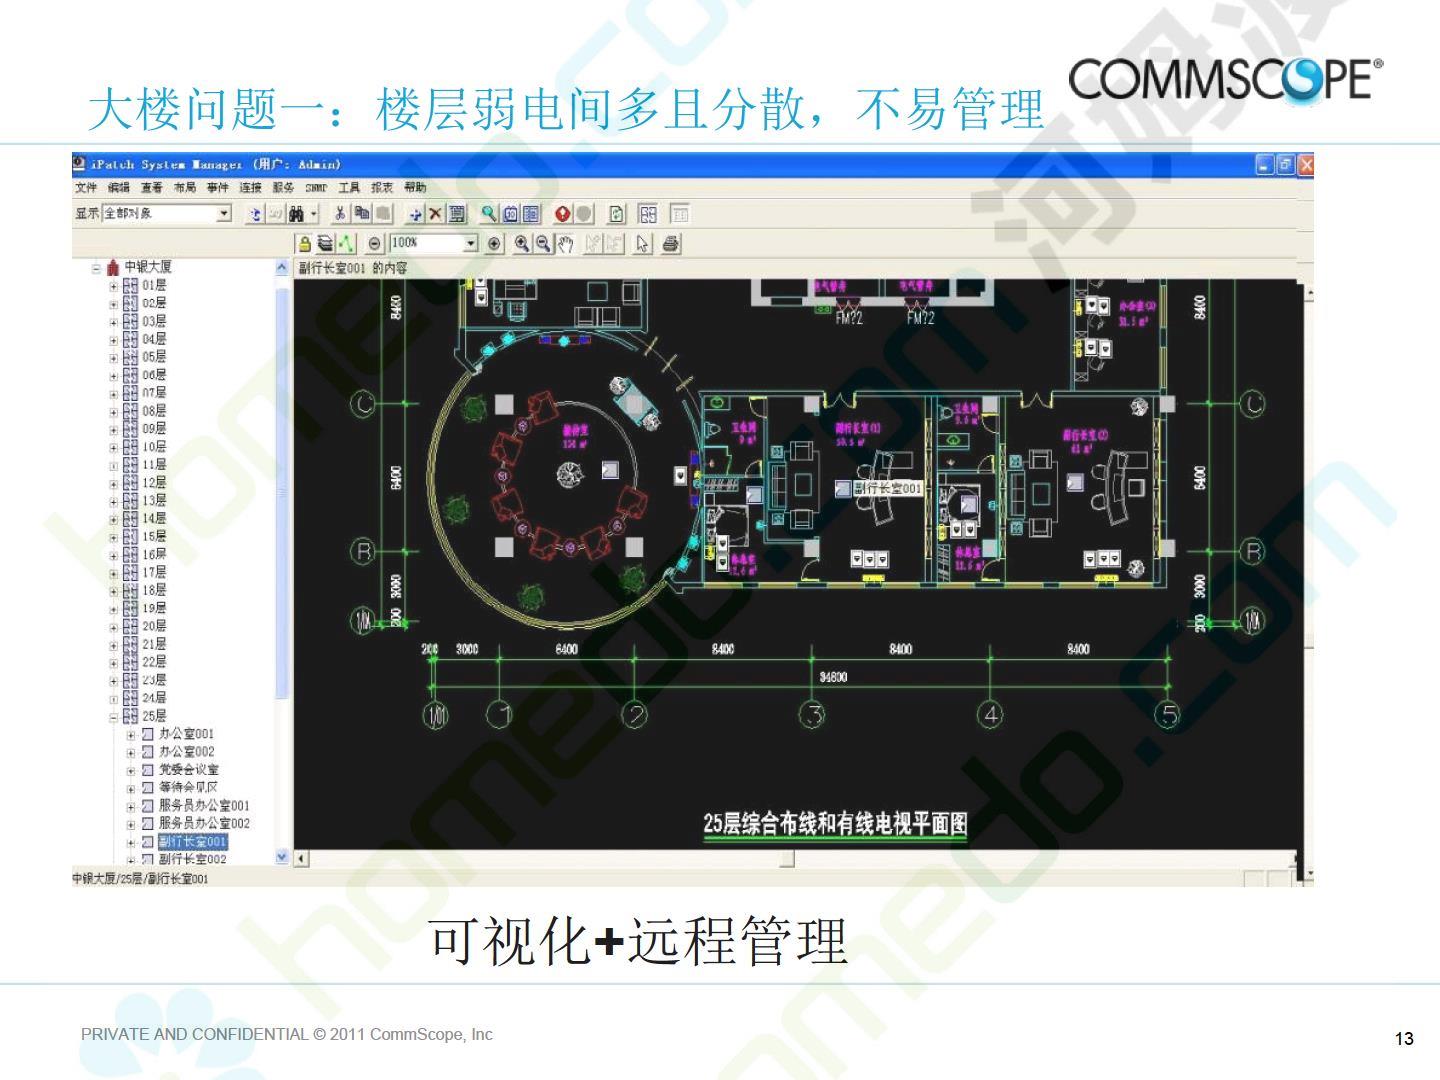Image resolution: width=1440 pixels, height=1080 pixels.
Task: Select the hand pan tool
Action: point(566,243)
